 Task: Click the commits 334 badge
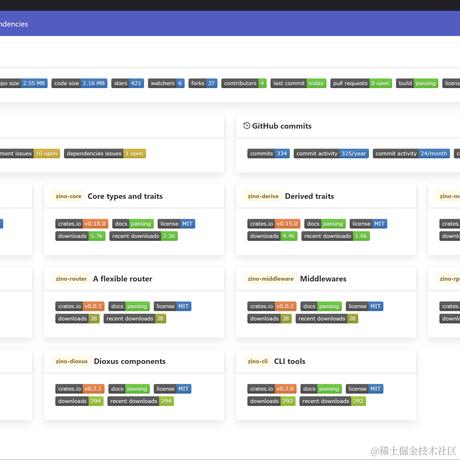pyautogui.click(x=268, y=153)
